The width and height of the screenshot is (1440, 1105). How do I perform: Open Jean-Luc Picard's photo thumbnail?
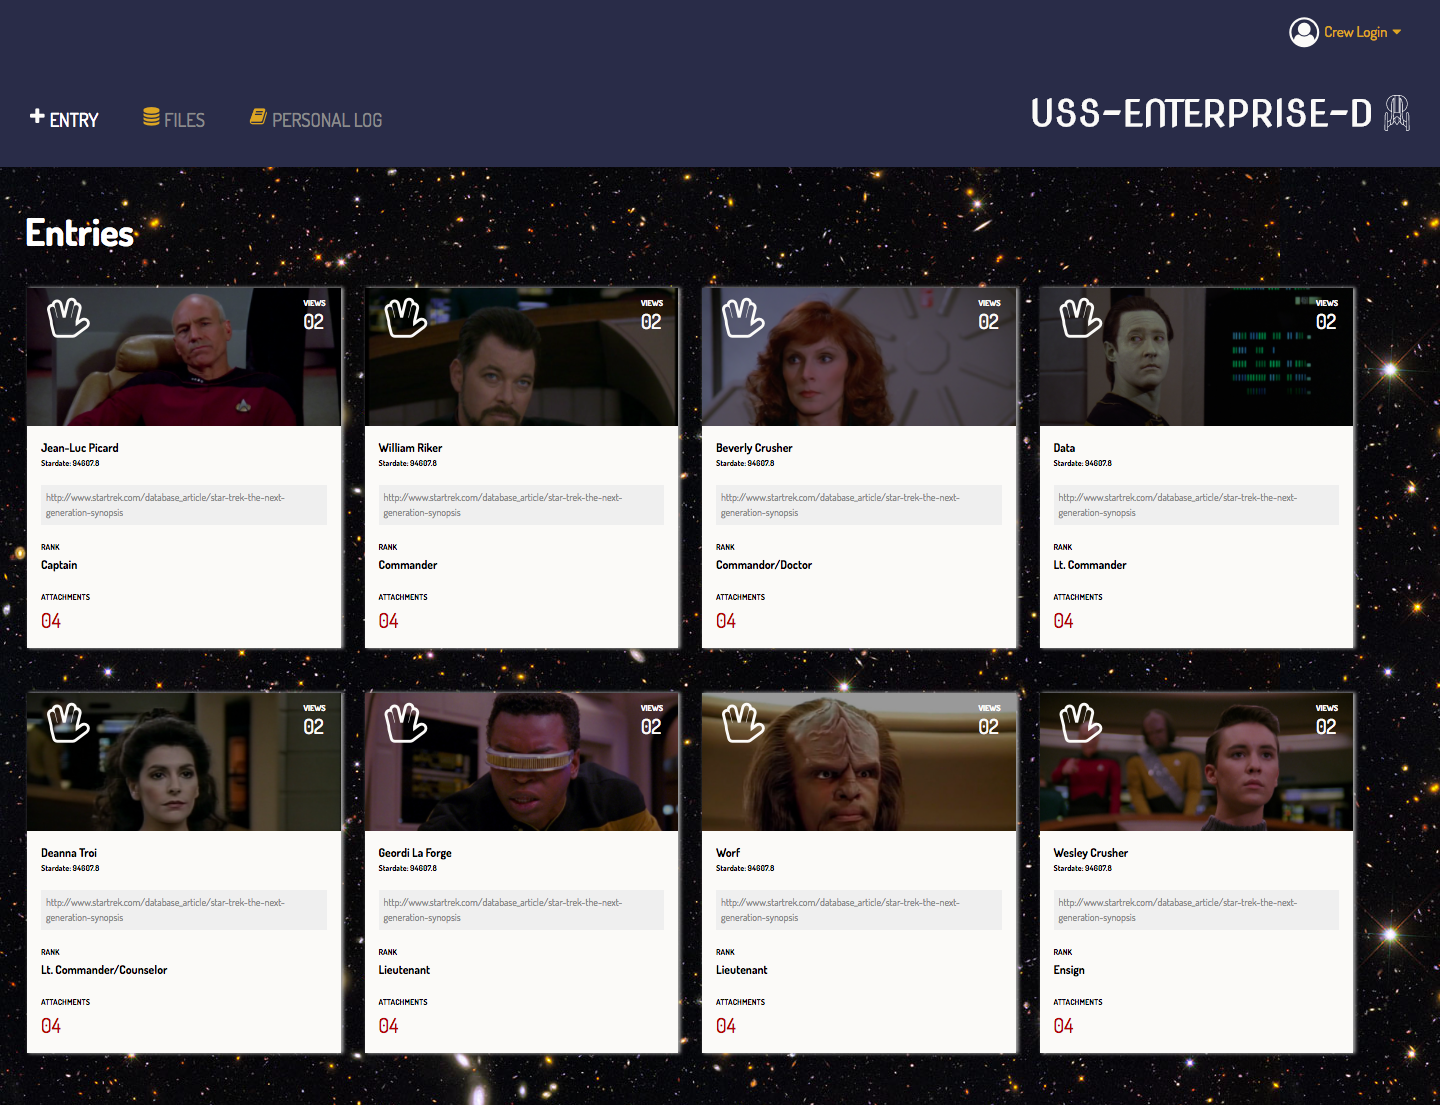(184, 357)
